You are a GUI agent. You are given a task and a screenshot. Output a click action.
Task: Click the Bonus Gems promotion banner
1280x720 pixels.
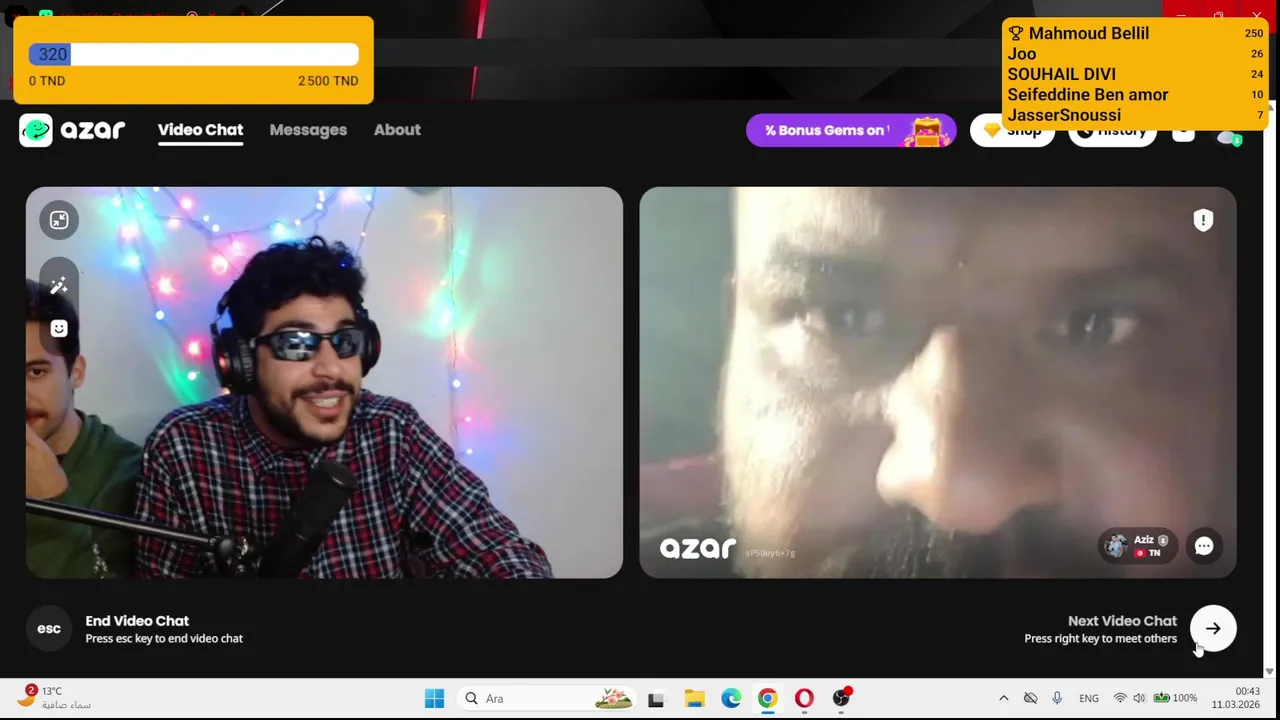[851, 130]
